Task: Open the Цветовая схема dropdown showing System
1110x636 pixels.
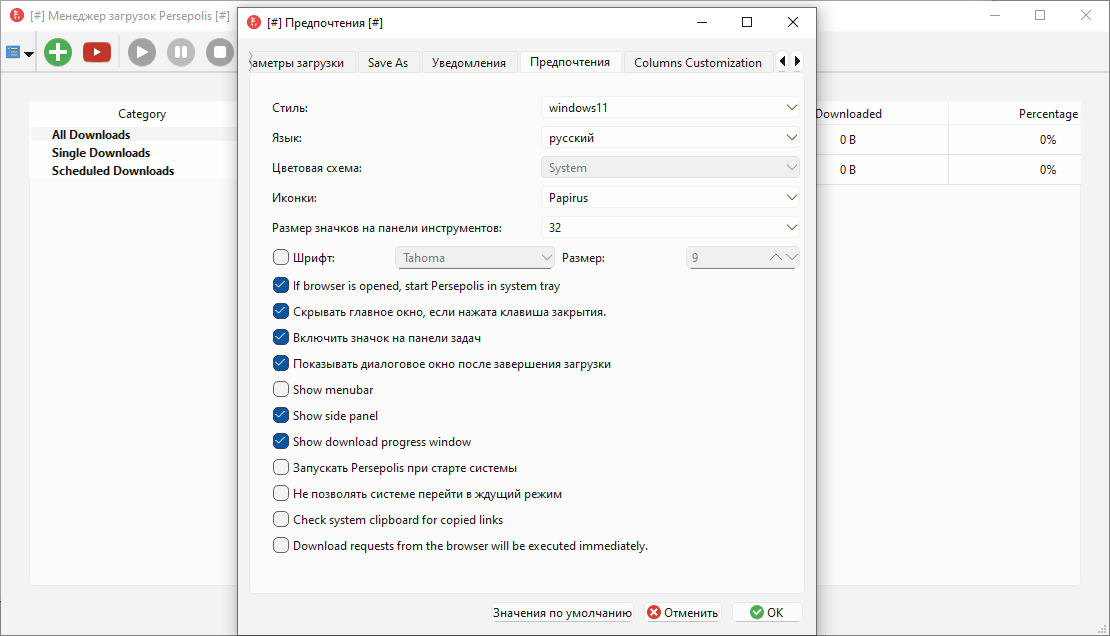Action: [x=670, y=168]
